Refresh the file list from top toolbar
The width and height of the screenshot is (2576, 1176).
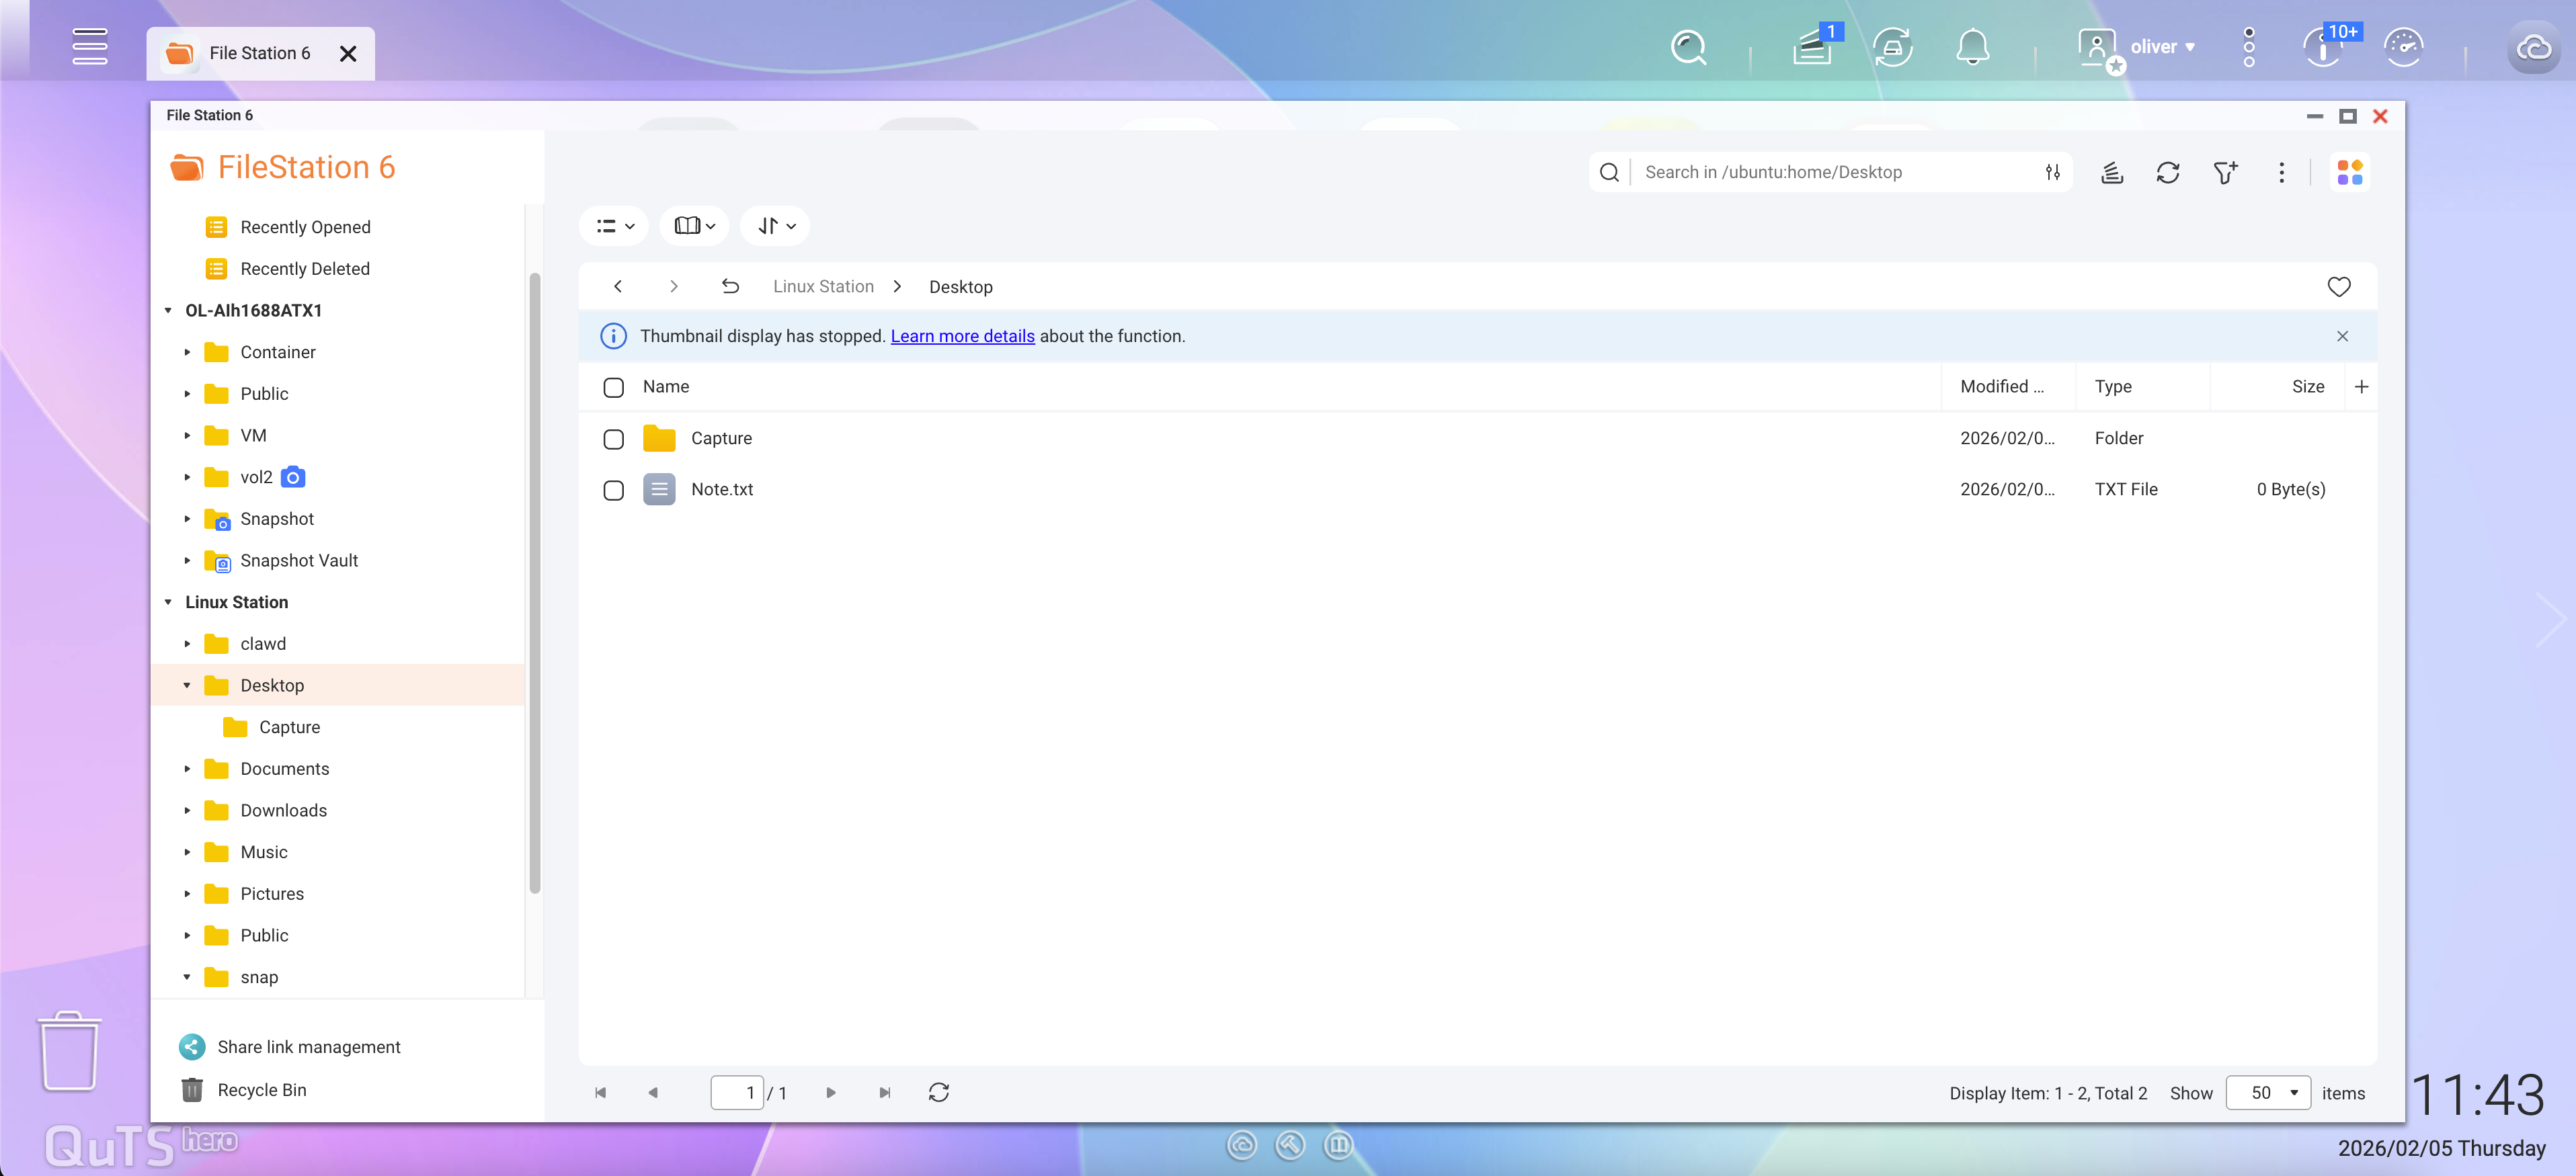pos(2167,173)
